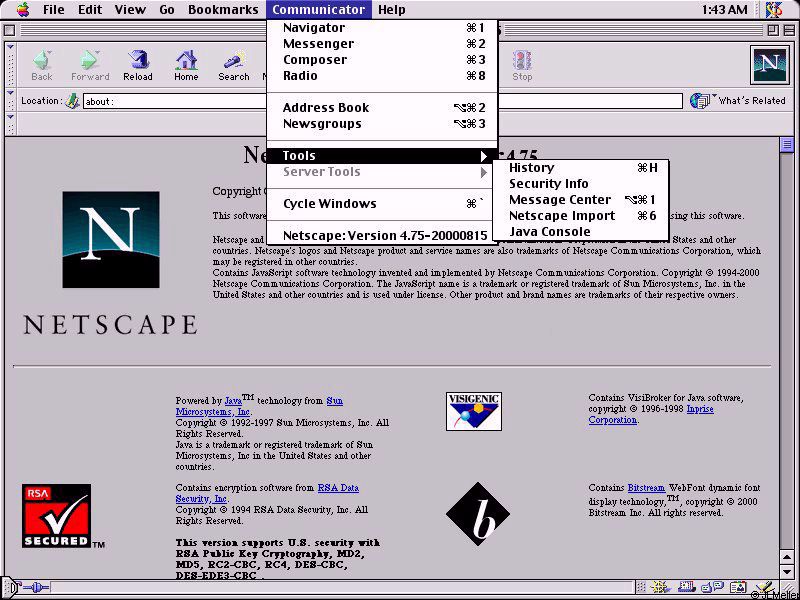
Task: Click the scrollbar up arrow
Action: coord(786,559)
